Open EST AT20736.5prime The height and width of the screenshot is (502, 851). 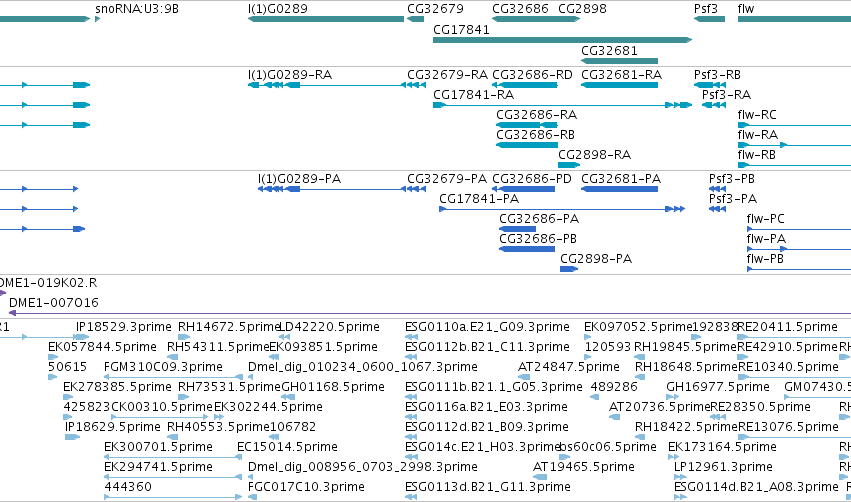[x=659, y=407]
